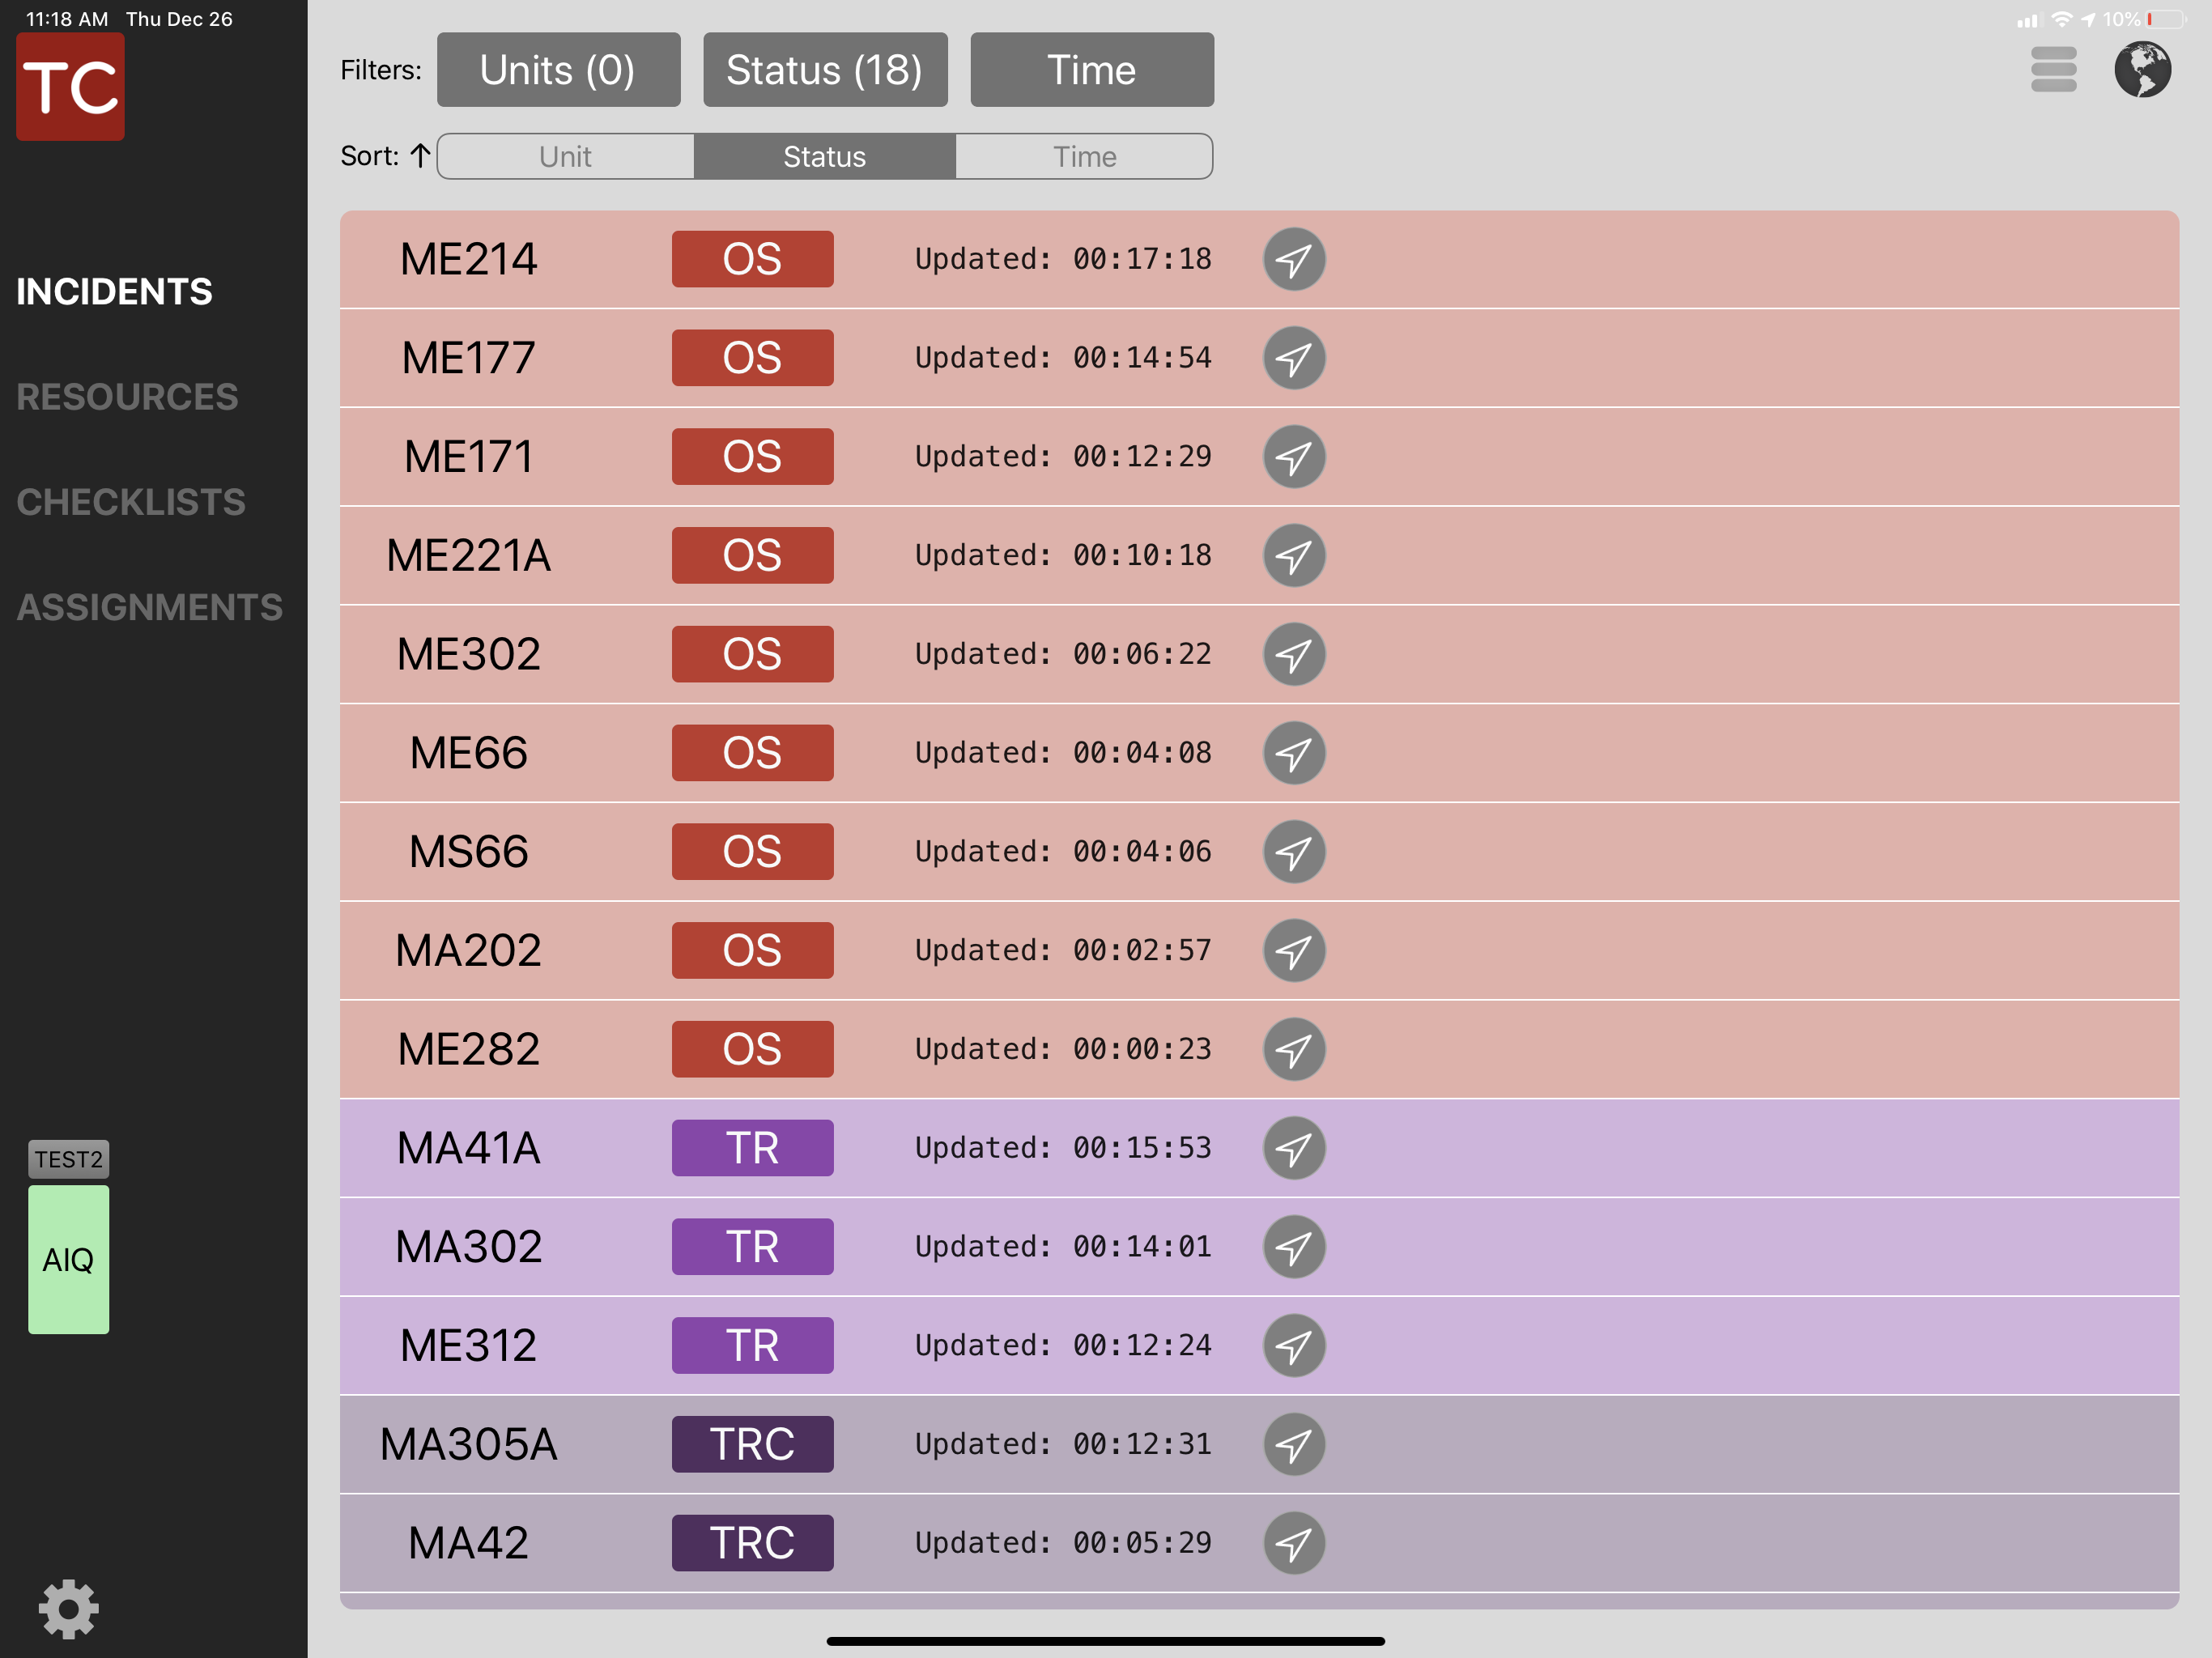The height and width of the screenshot is (1658, 2212).
Task: Sort the list by Status
Action: (824, 157)
